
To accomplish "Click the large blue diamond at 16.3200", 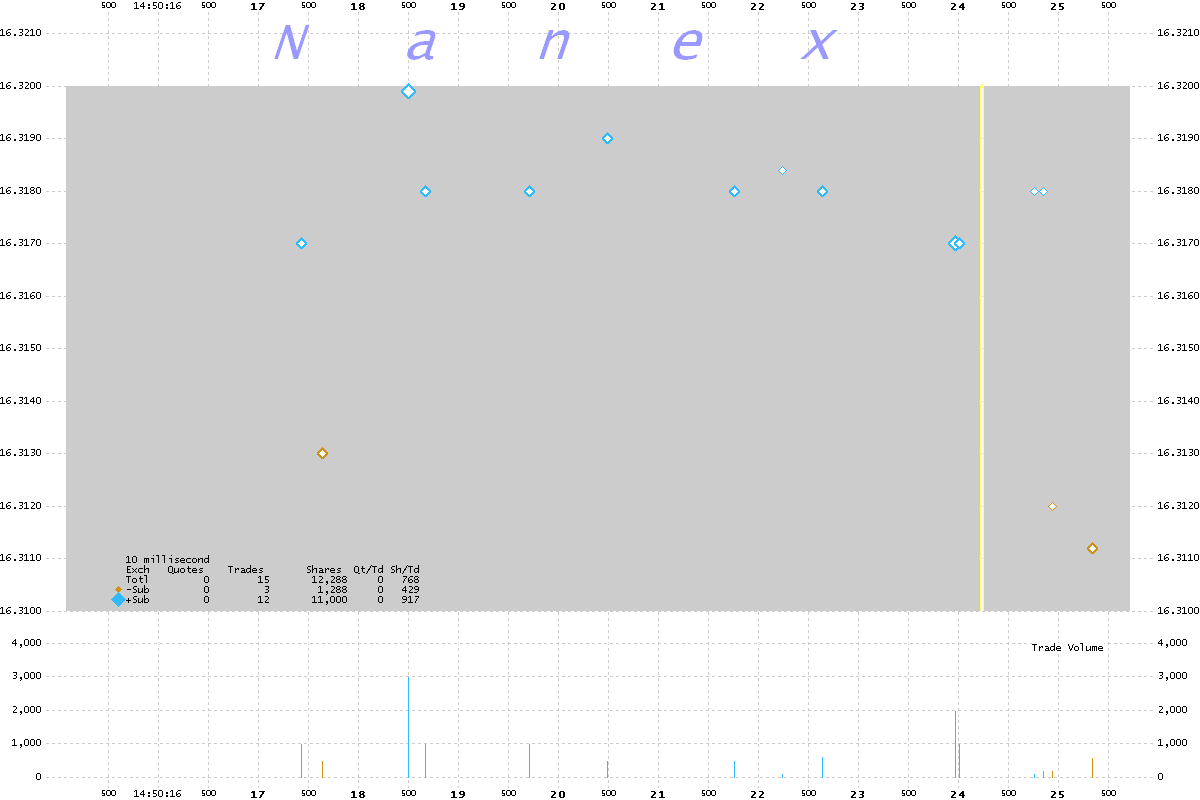I will coord(408,91).
